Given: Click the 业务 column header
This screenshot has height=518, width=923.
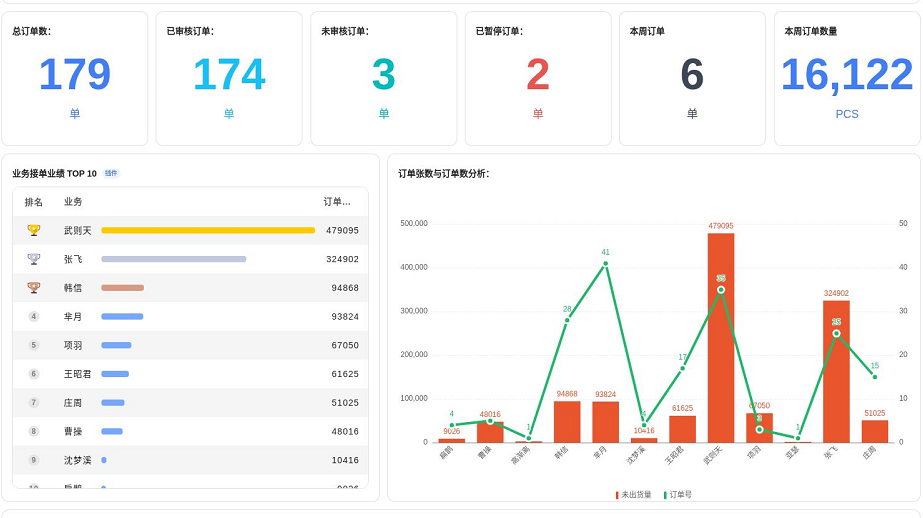Looking at the screenshot, I should (73, 202).
